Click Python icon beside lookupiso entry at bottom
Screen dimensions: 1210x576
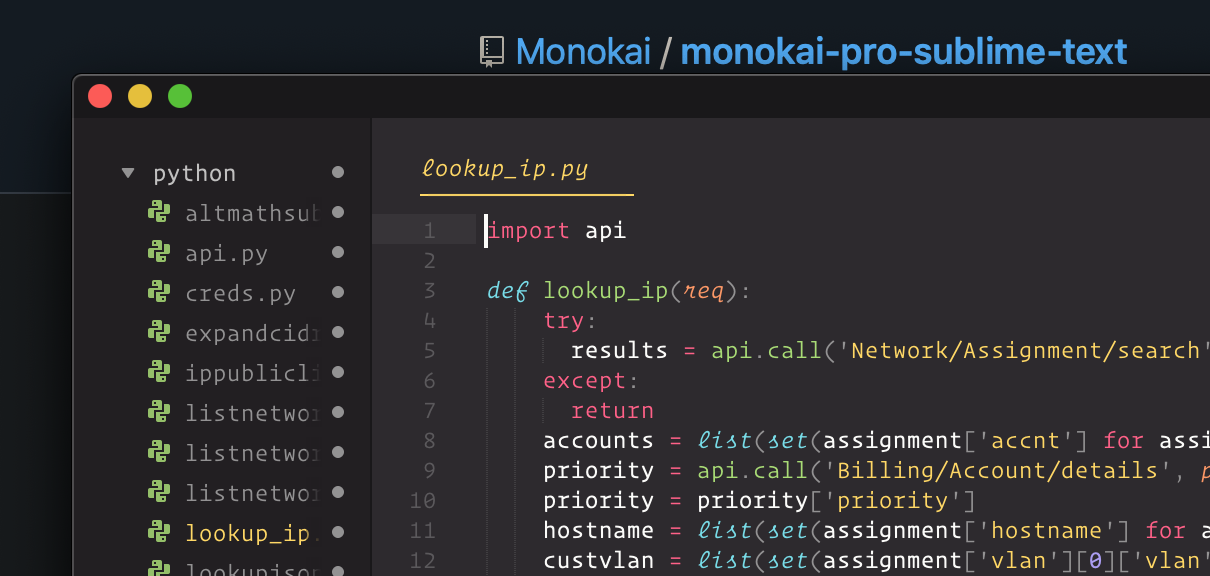pyautogui.click(x=159, y=570)
